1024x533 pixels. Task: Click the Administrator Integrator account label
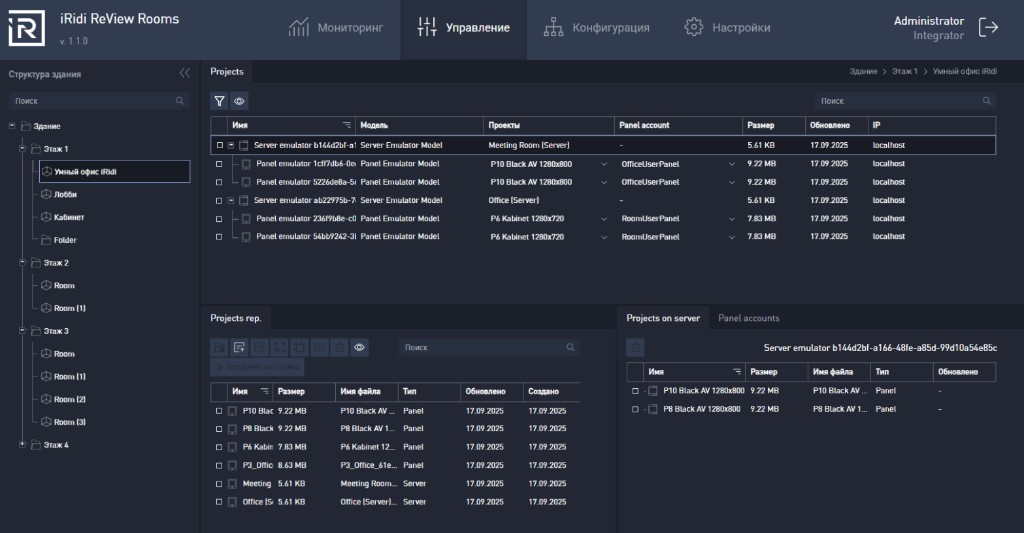pyautogui.click(x=929, y=27)
